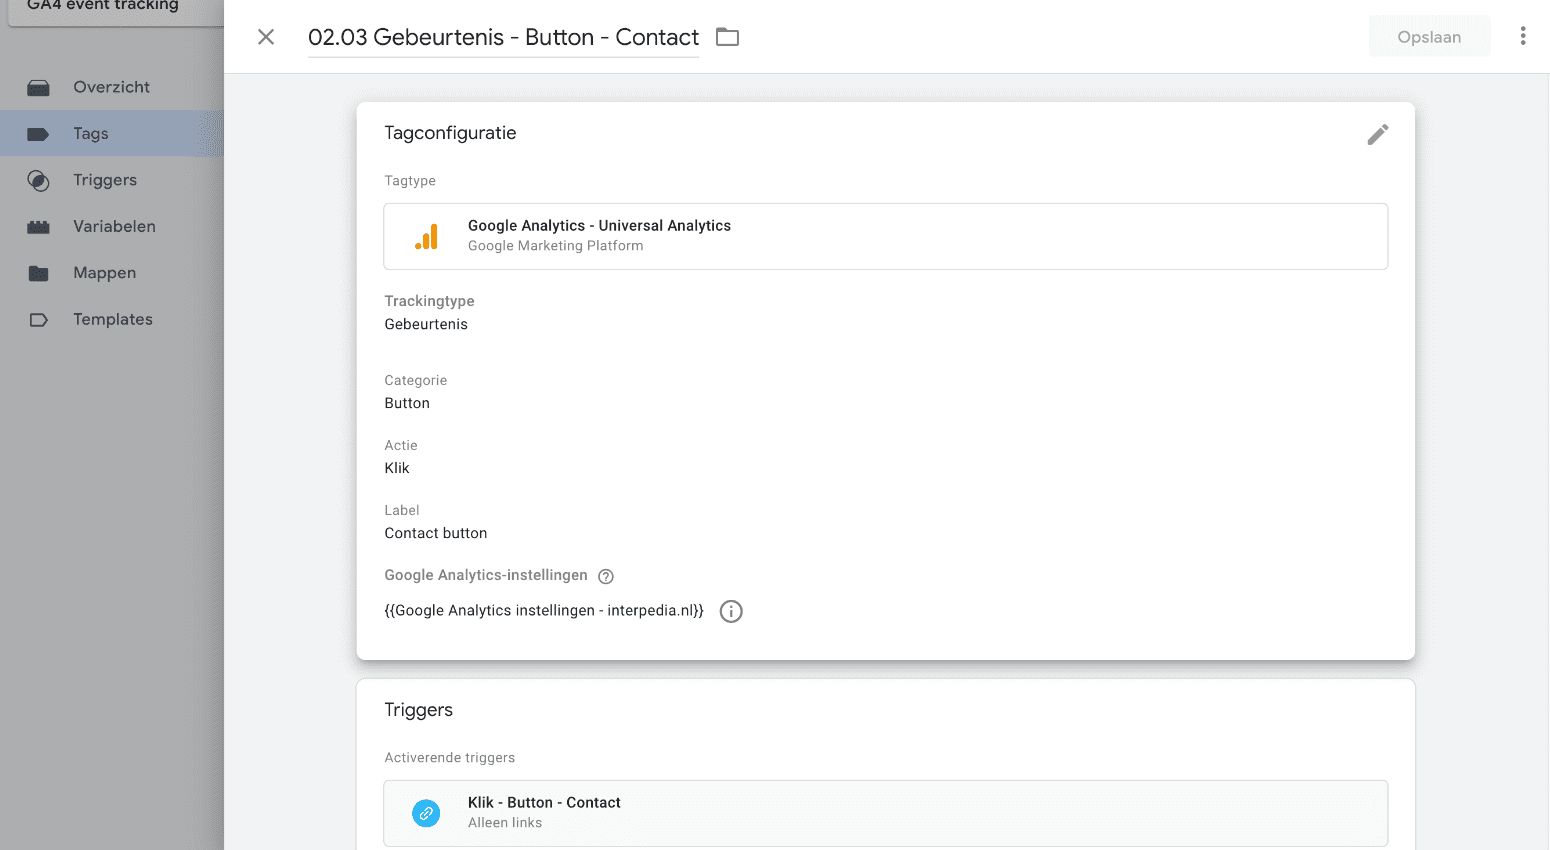The width and height of the screenshot is (1550, 850).
Task: Click the Gebeurtenis tracking type value
Action: point(426,324)
